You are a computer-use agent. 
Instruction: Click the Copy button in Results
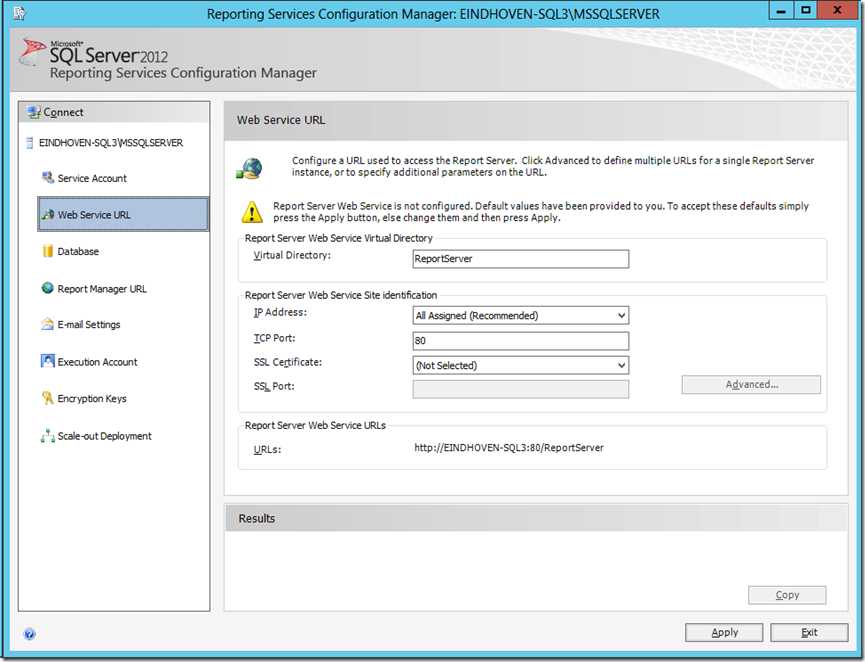point(787,595)
